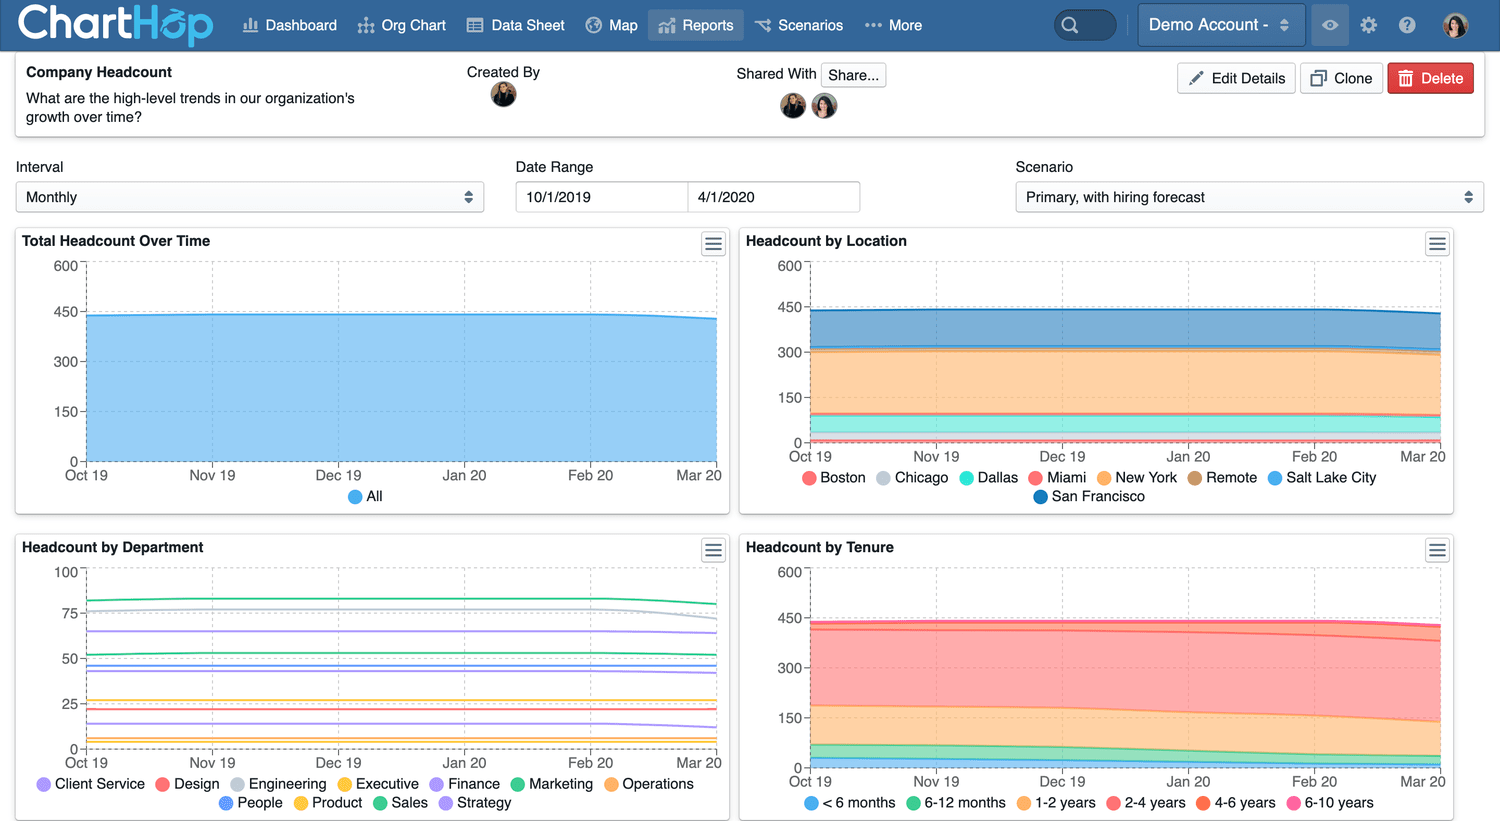Expand the Interval dropdown set to Monthly

pos(250,197)
